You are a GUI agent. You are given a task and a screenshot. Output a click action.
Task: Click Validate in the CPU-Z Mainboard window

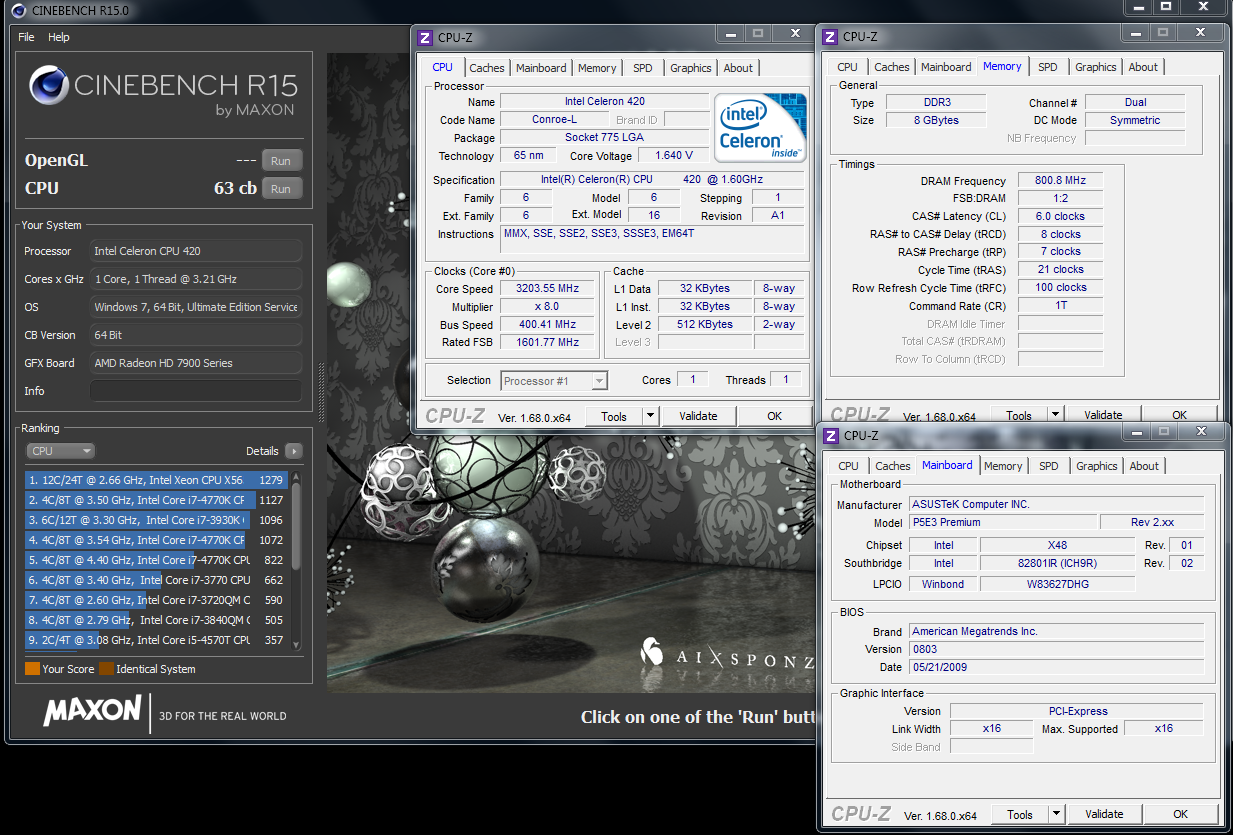pos(1104,814)
